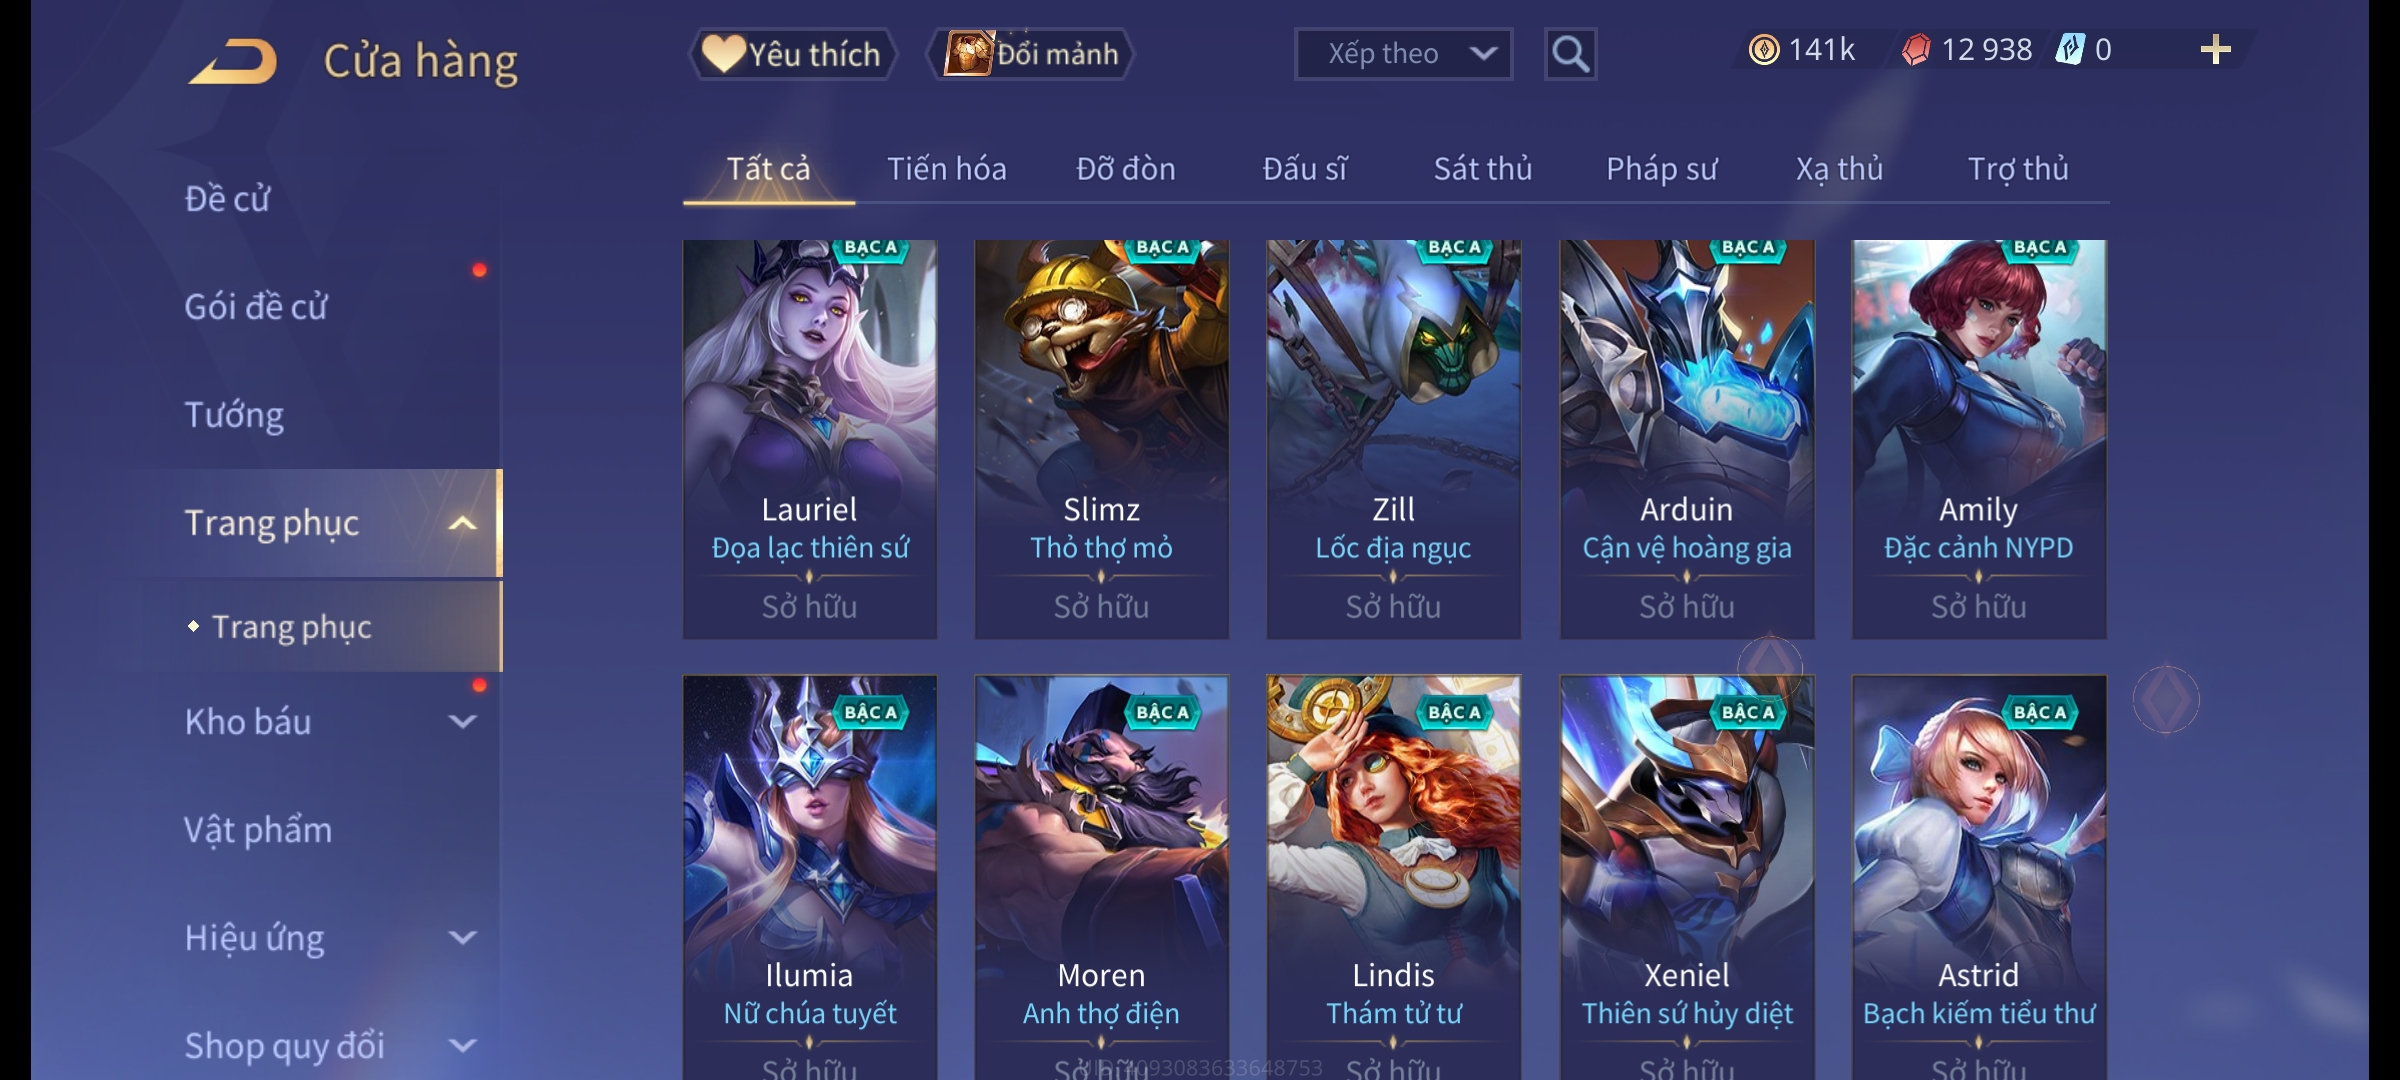Expand the Shop quy đổi section
This screenshot has height=1080, width=2400.
click(x=462, y=1045)
